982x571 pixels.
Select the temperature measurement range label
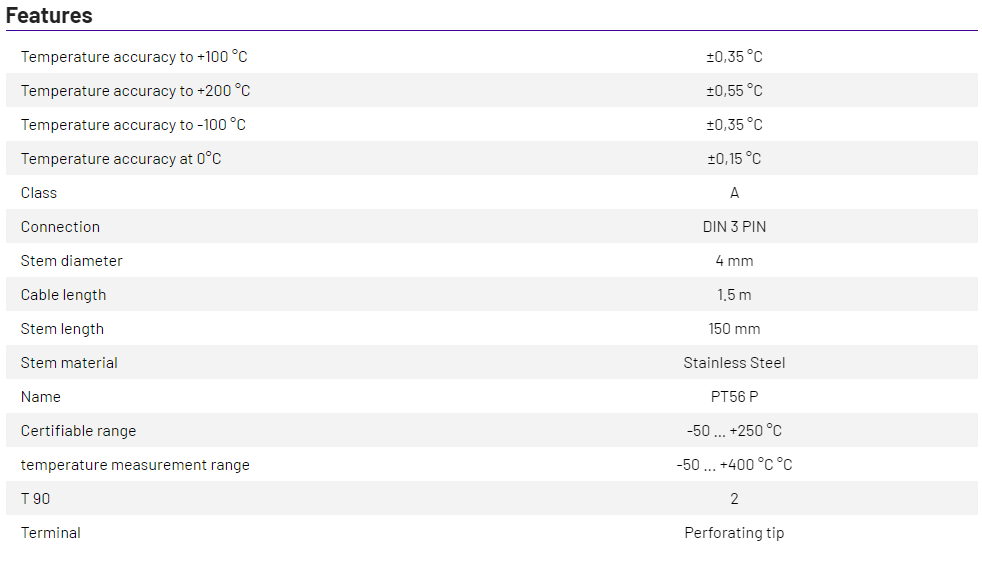135,465
